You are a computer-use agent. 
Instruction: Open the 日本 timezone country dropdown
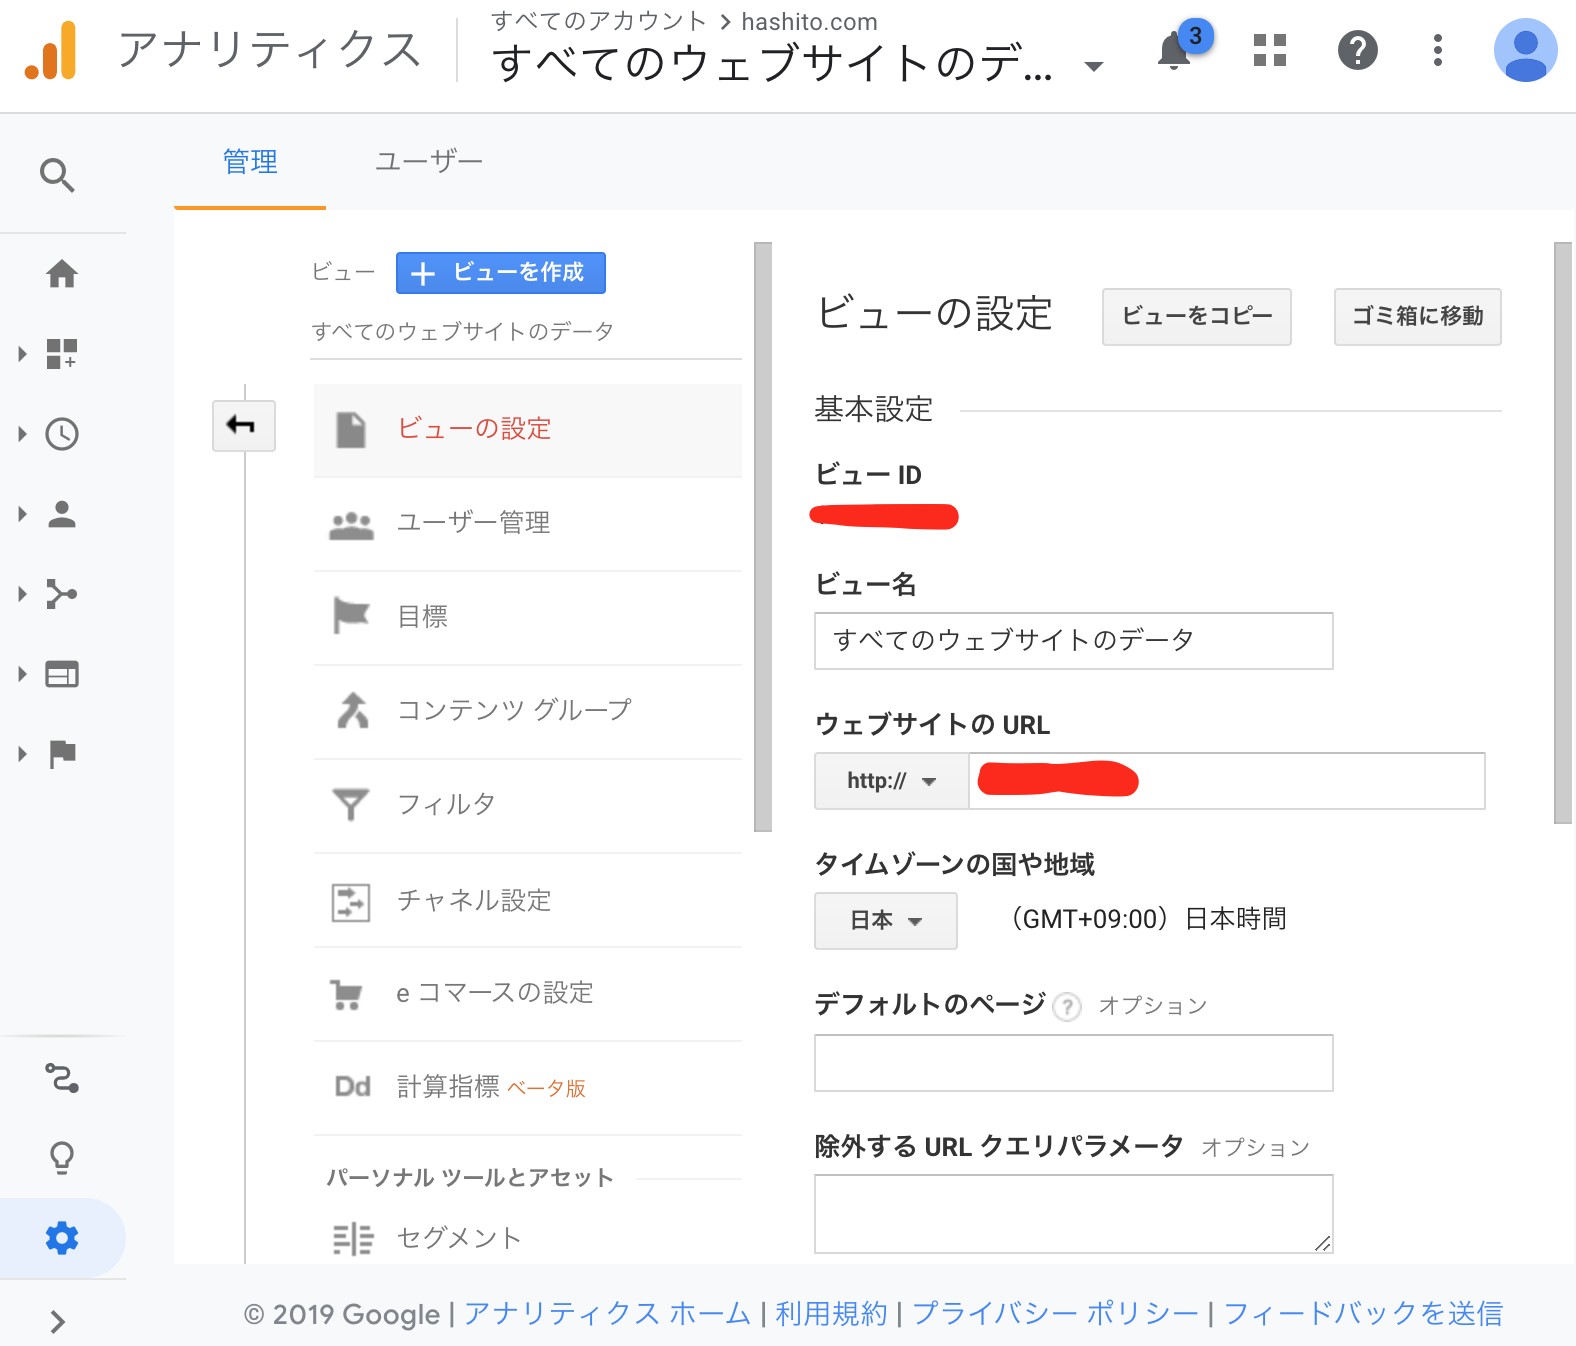(x=885, y=920)
